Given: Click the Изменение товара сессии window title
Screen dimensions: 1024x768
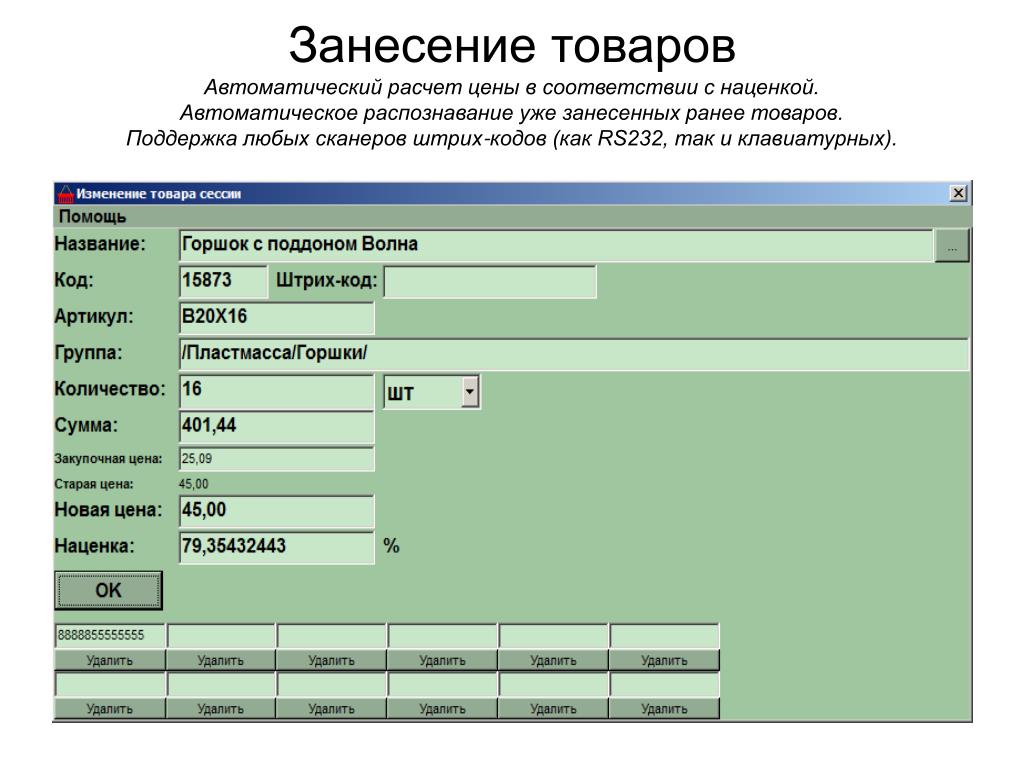Looking at the screenshot, I should coord(159,194).
